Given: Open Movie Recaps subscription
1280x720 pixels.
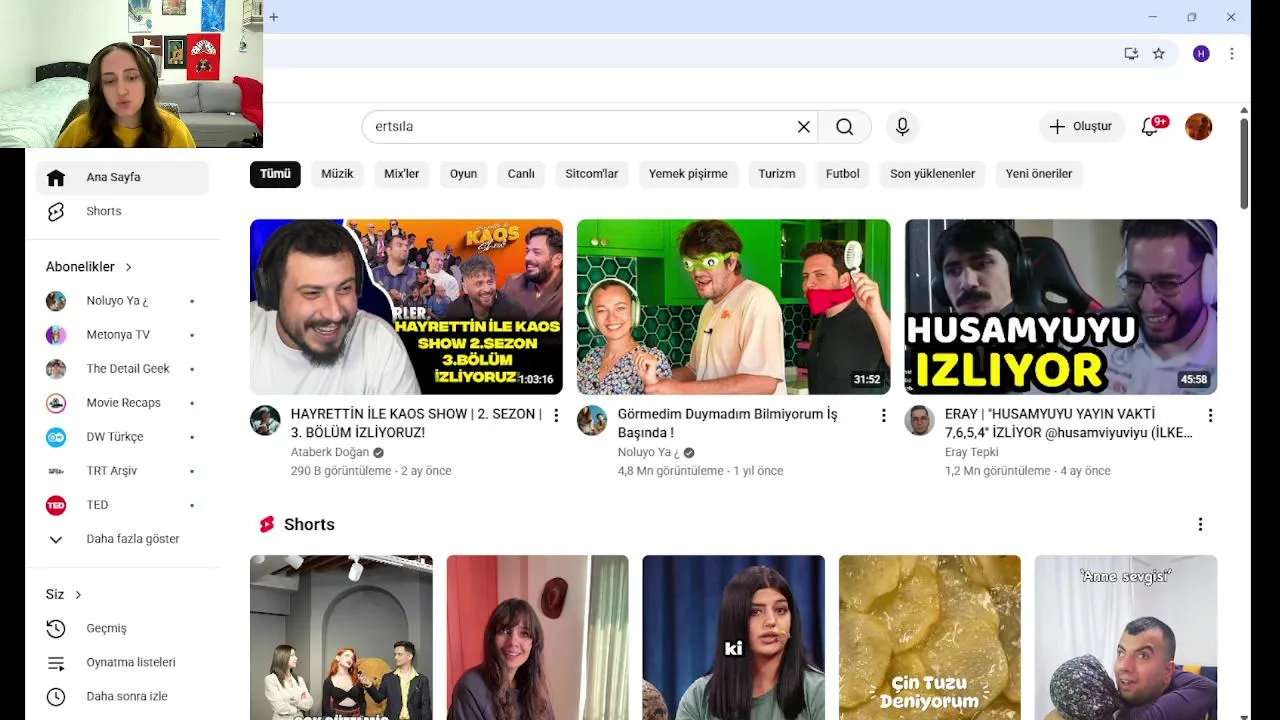Looking at the screenshot, I should tap(122, 403).
